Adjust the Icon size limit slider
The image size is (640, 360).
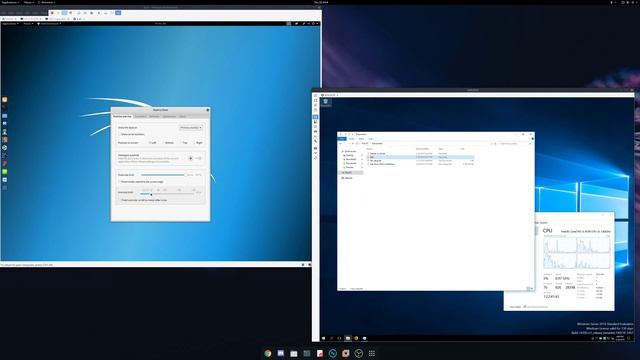pyautogui.click(x=167, y=194)
